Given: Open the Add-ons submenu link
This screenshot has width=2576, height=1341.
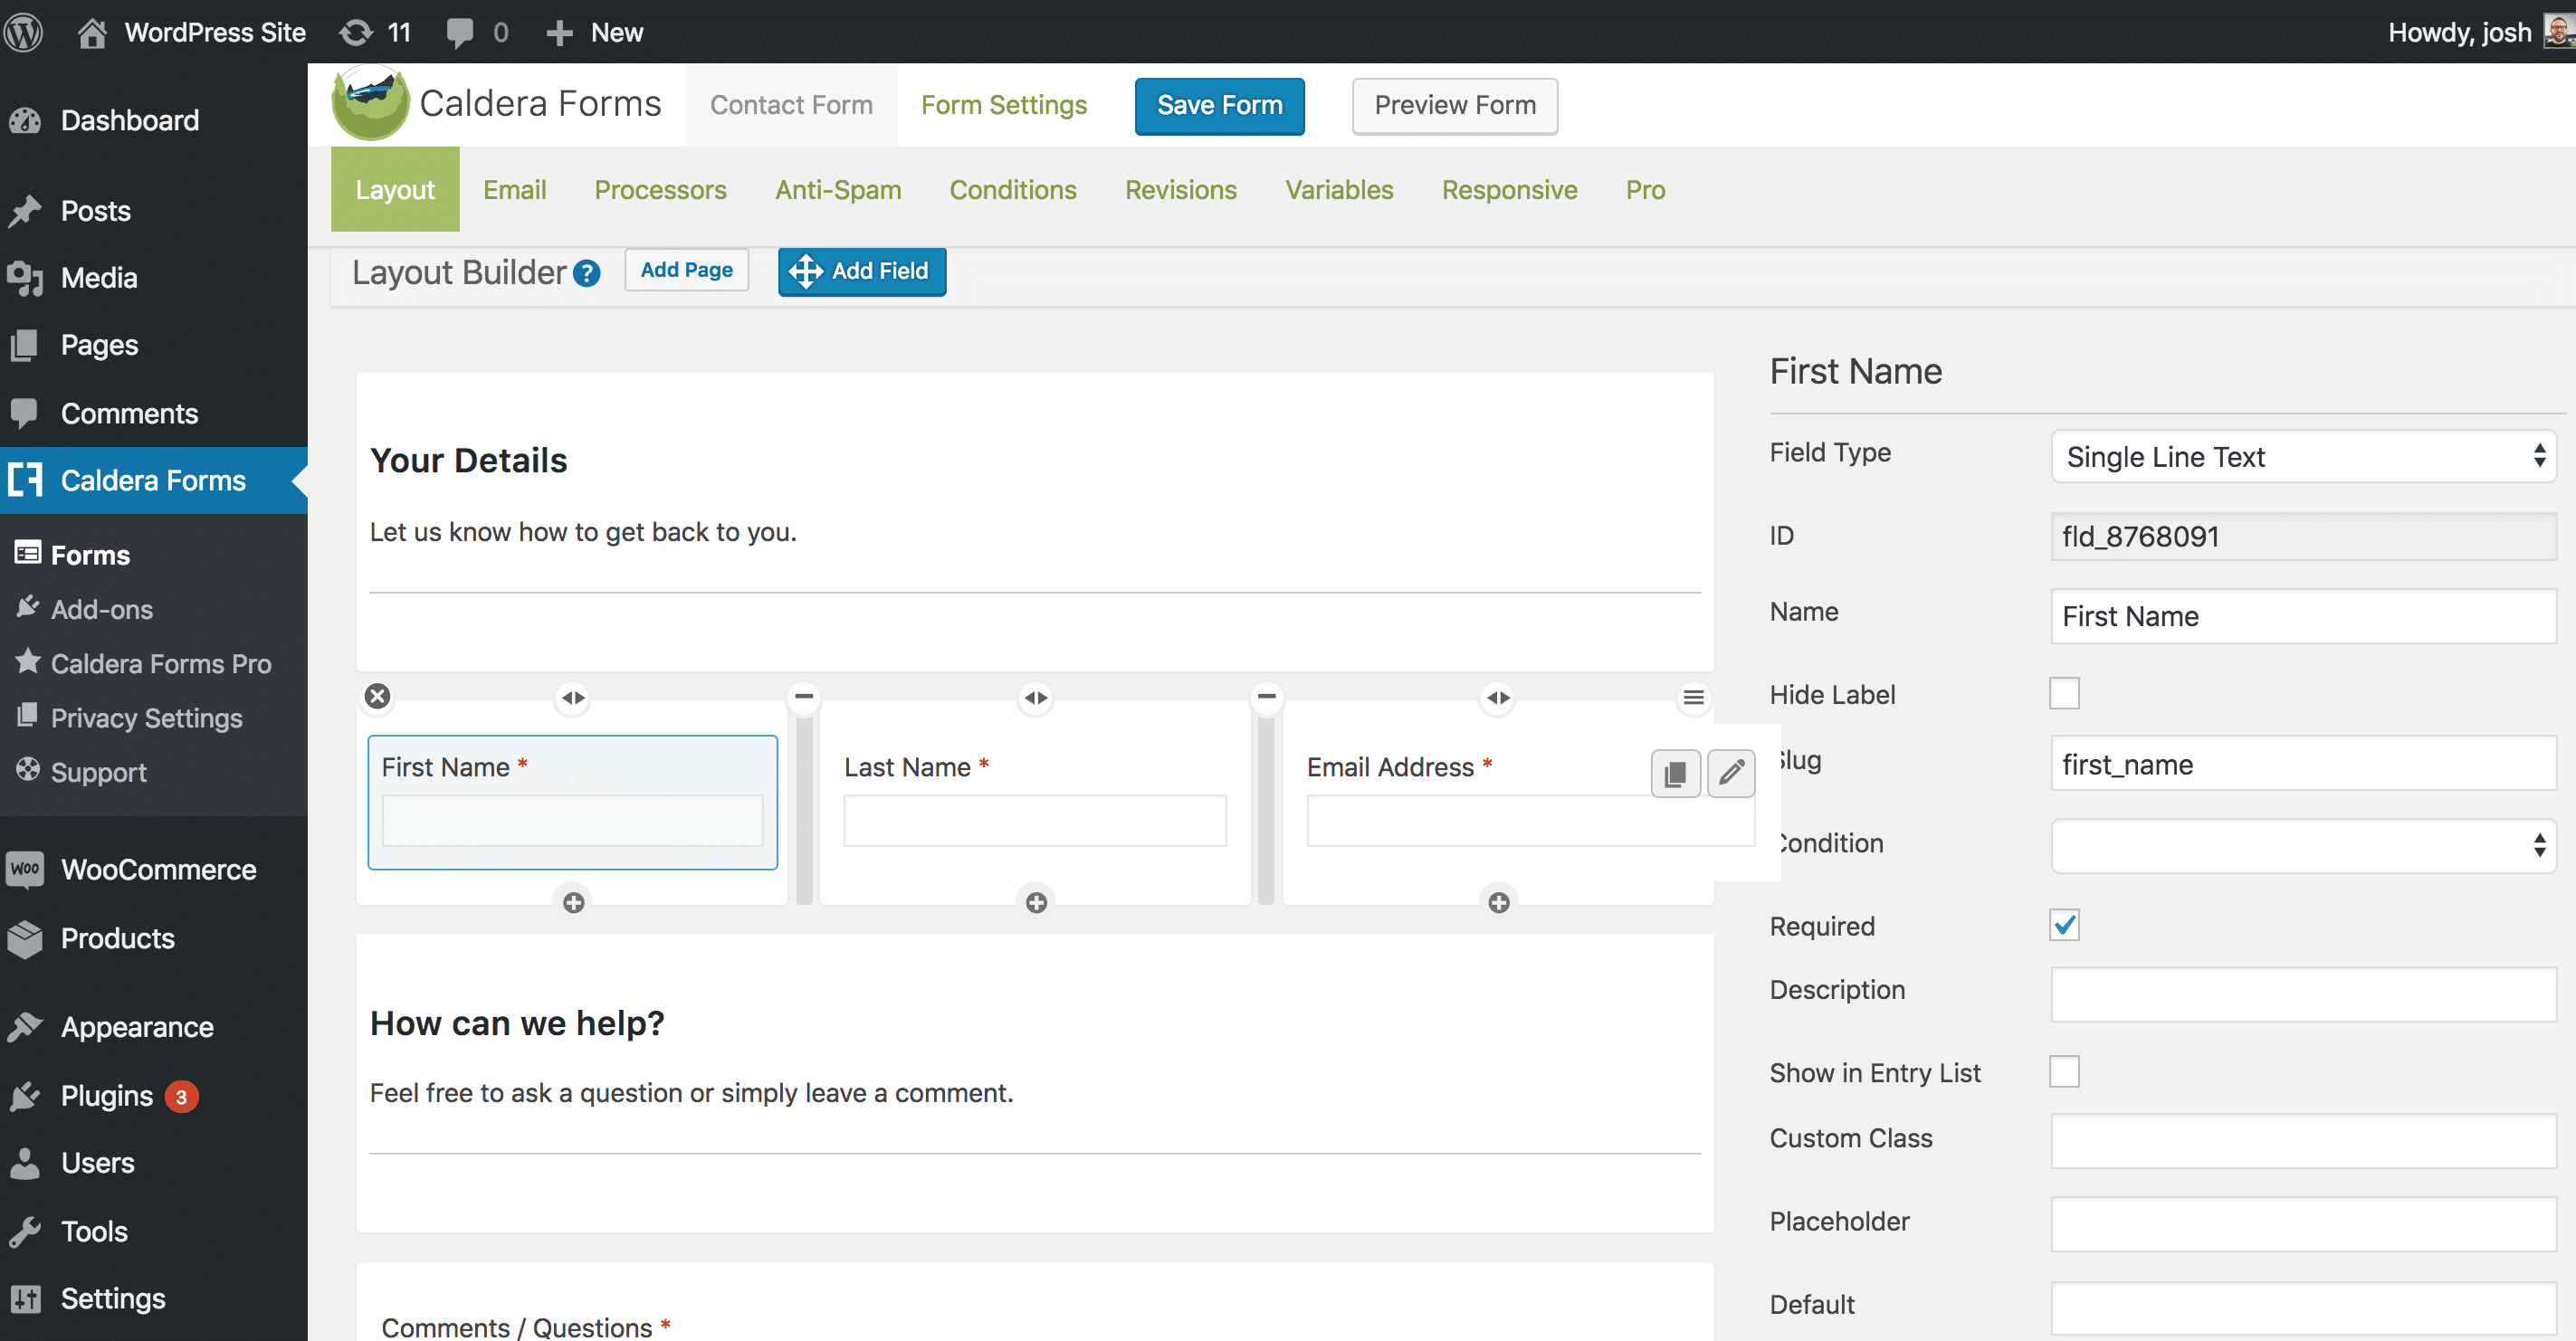Looking at the screenshot, I should tap(102, 609).
